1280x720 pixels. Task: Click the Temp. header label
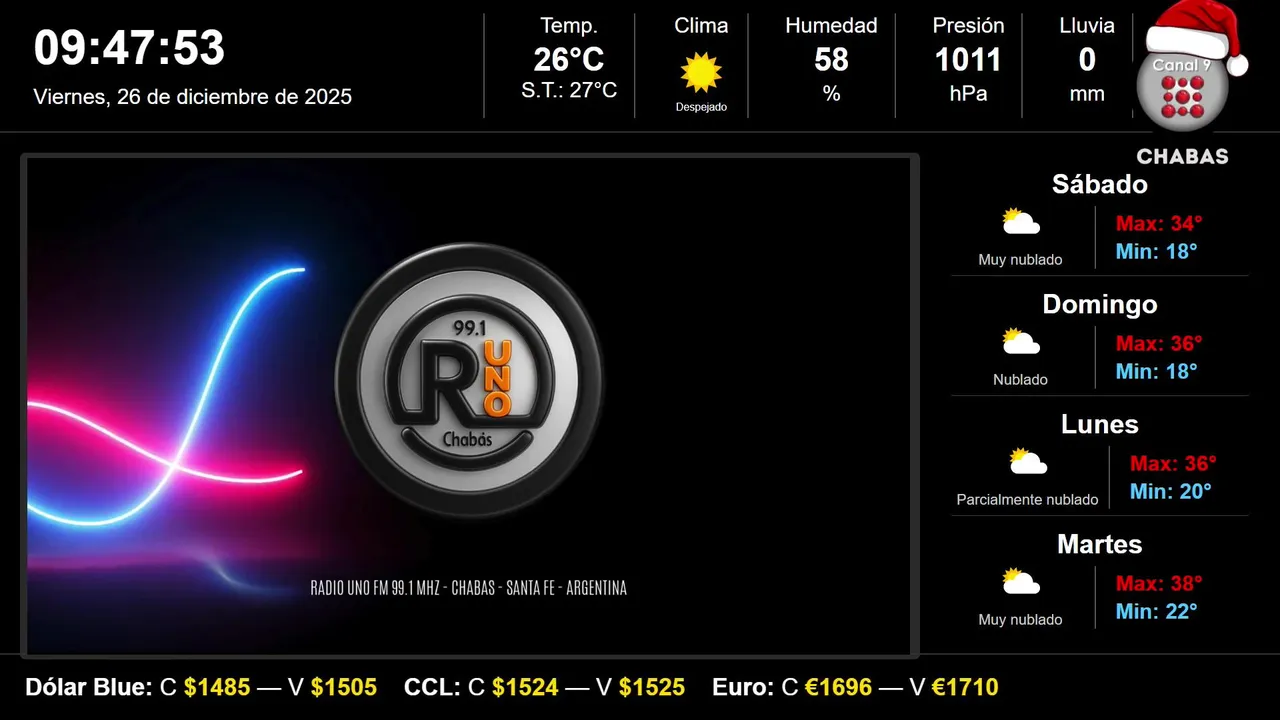(569, 26)
